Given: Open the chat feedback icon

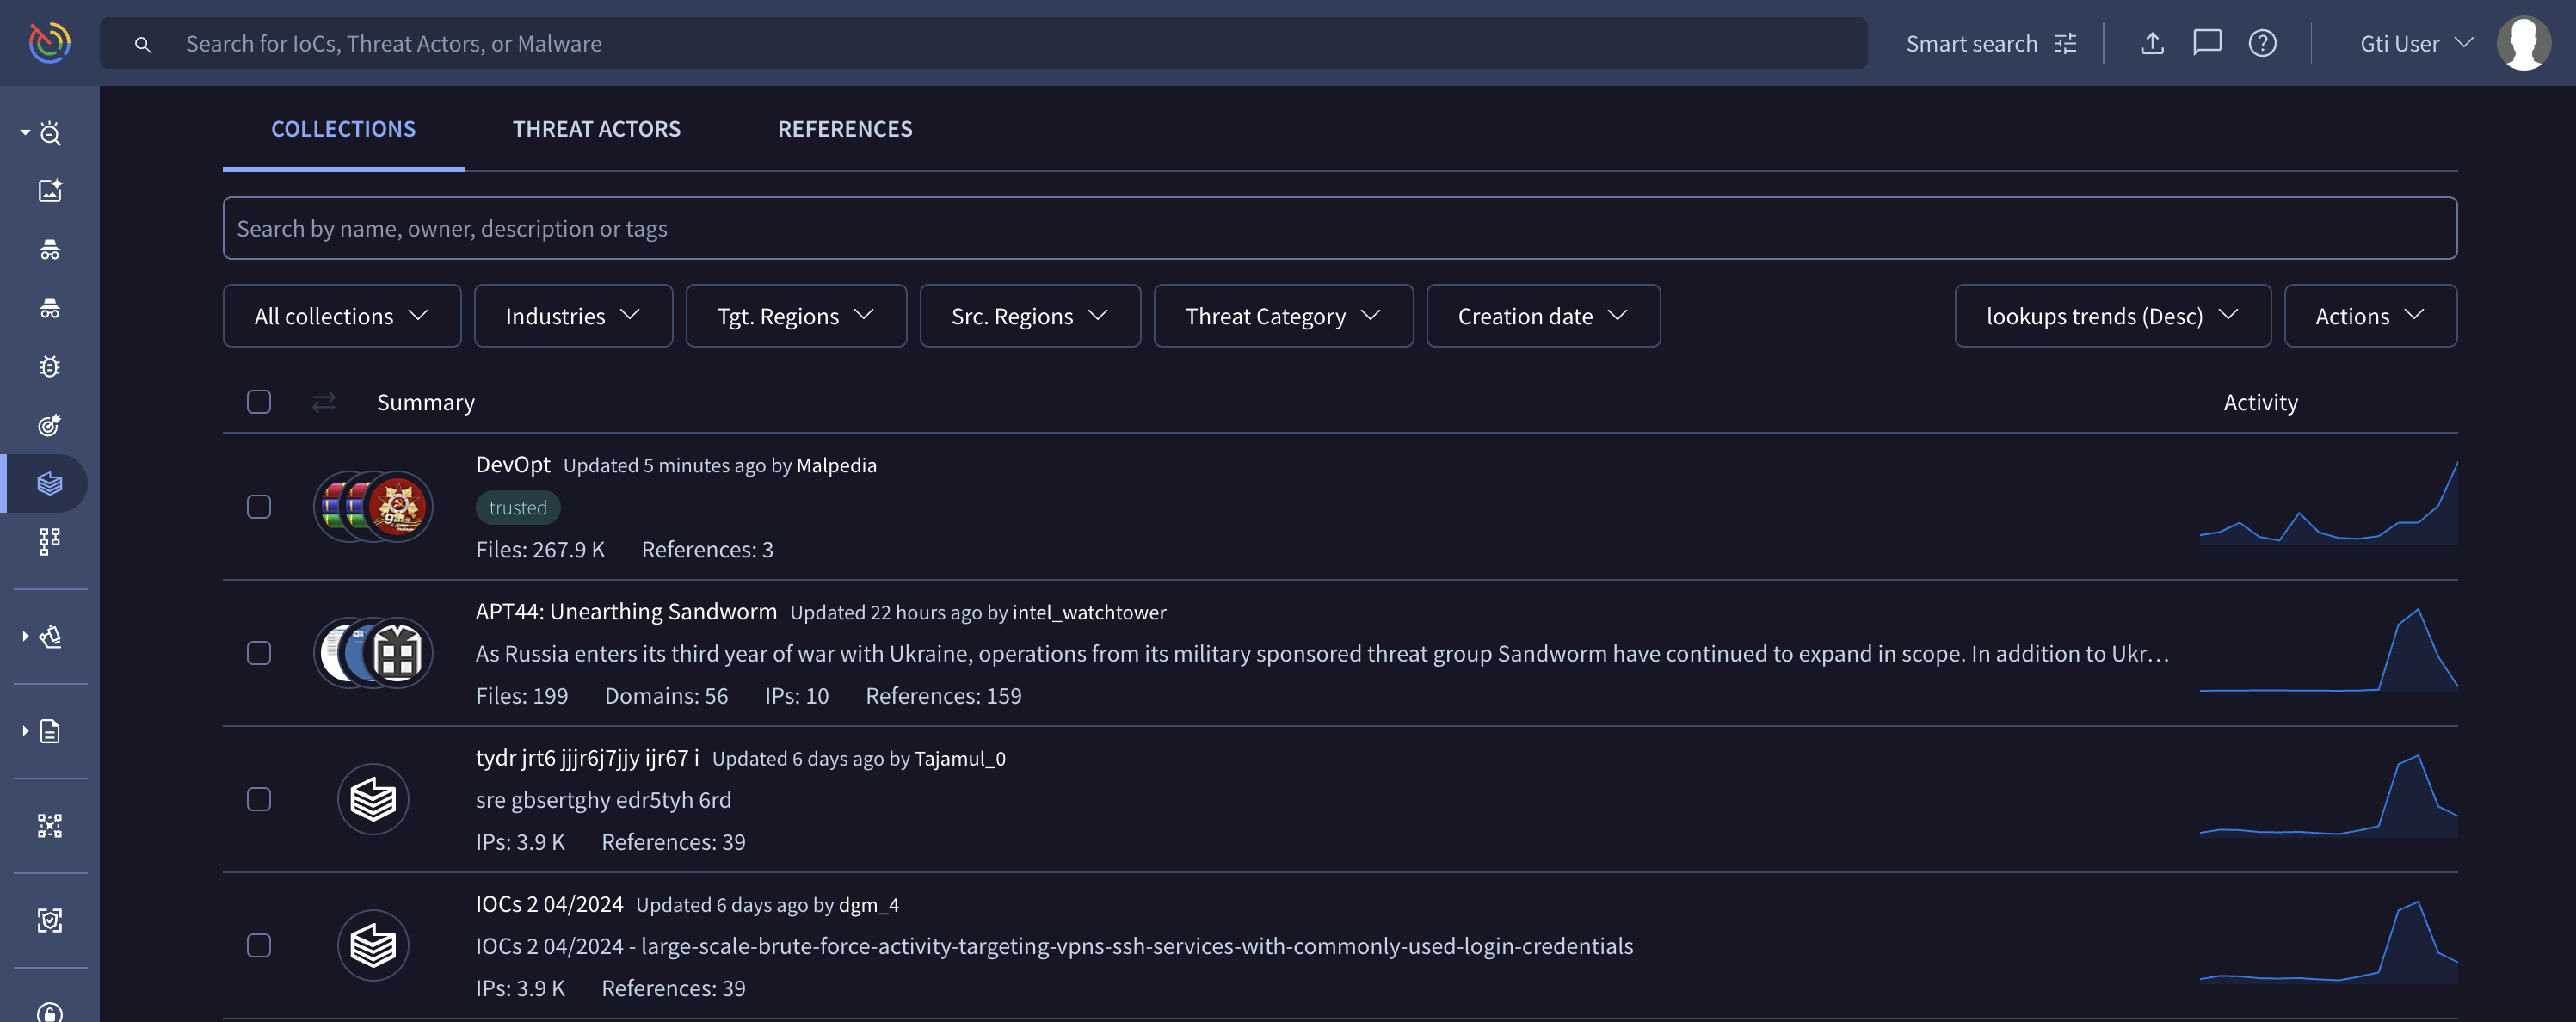Looking at the screenshot, I should pos(2207,43).
